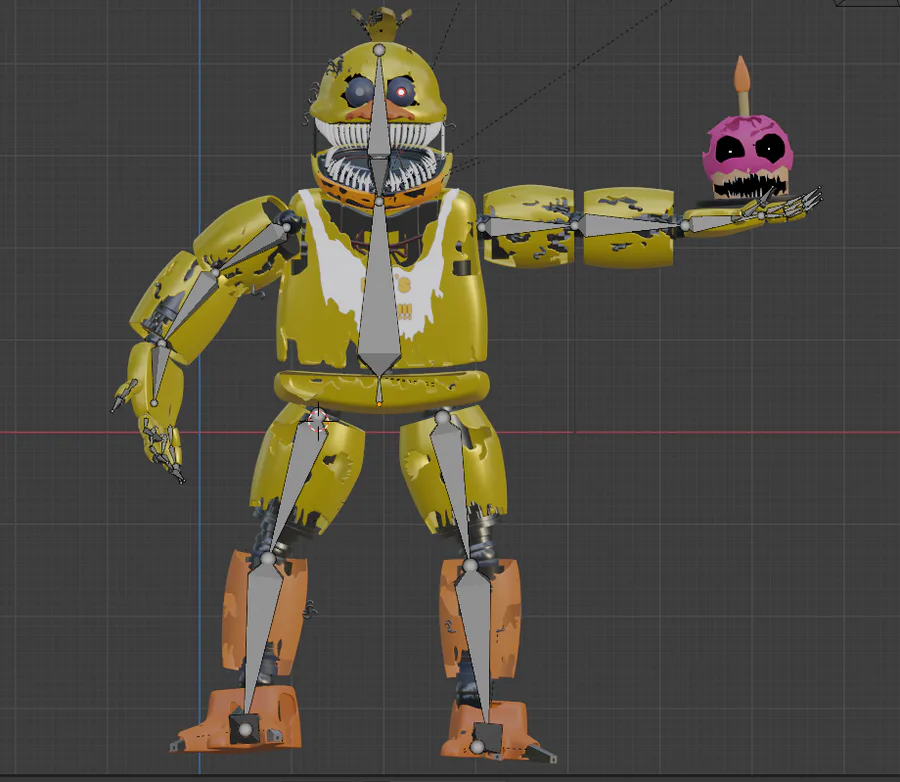The width and height of the screenshot is (900, 782).
Task: Click the 3D cursor at the hip
Action: pyautogui.click(x=317, y=419)
